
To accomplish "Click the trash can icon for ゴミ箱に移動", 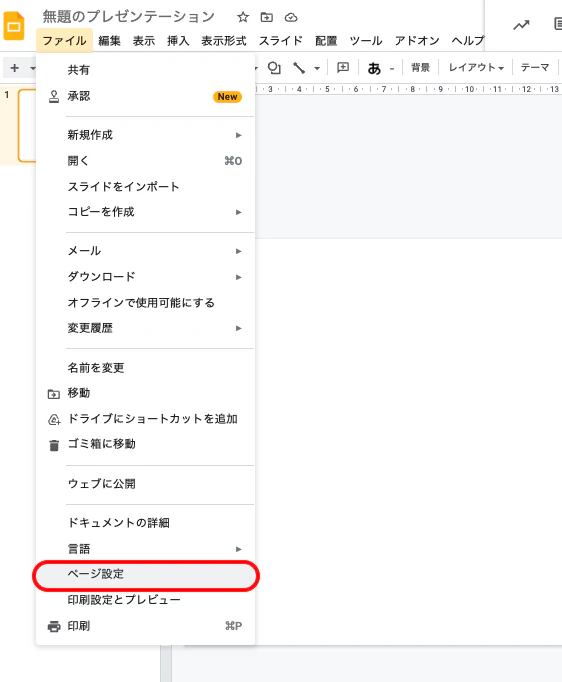I will point(54,445).
